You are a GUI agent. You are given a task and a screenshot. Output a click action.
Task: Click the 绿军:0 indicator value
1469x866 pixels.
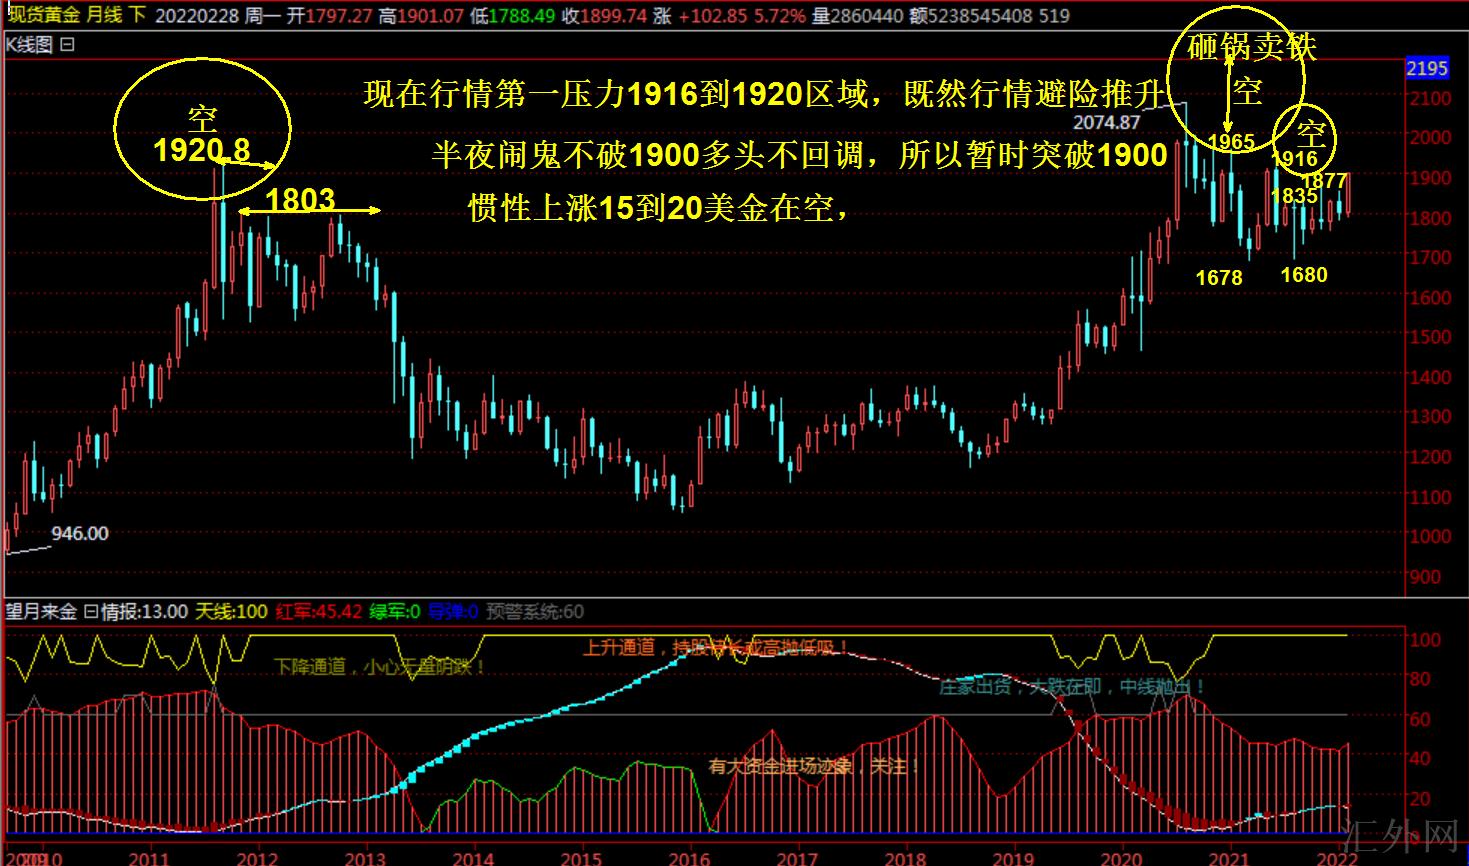[x=394, y=612]
